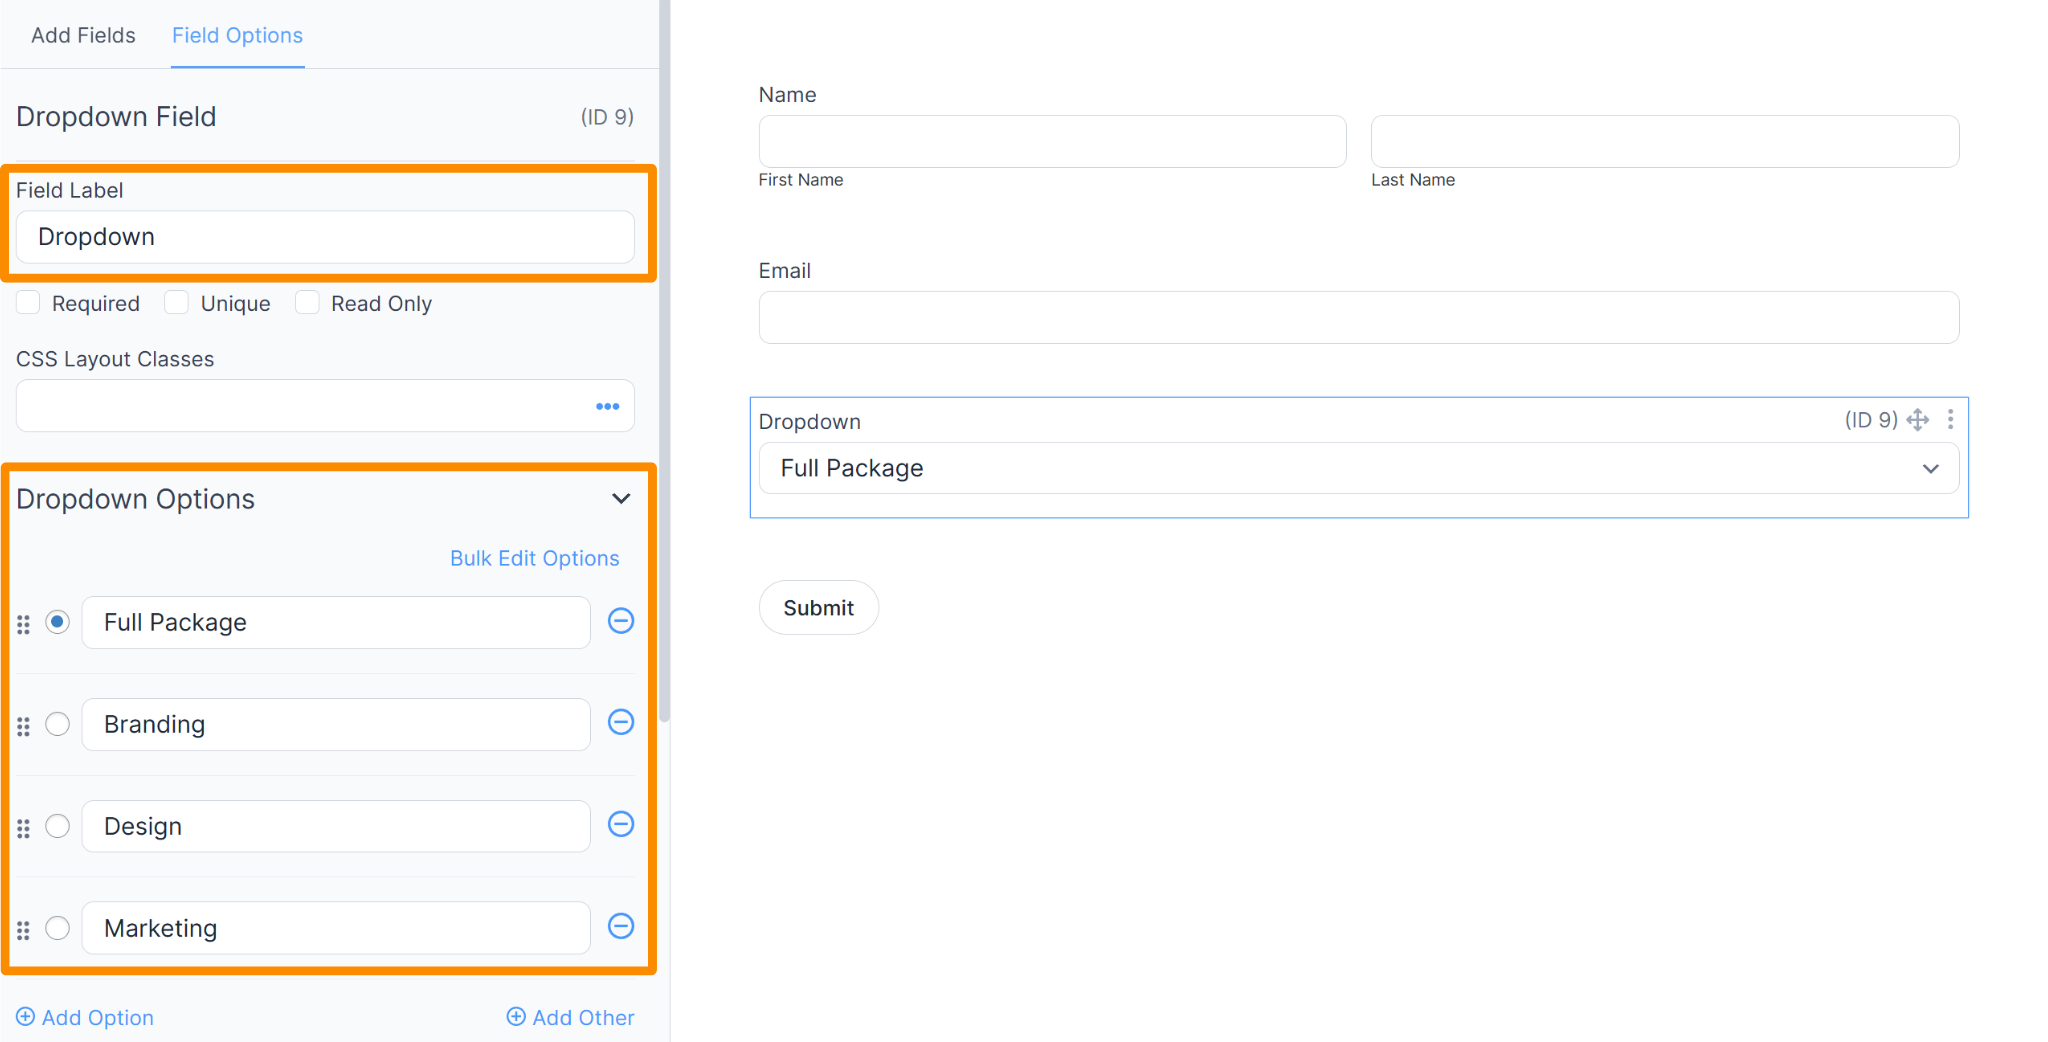Image resolution: width=2048 pixels, height=1042 pixels.
Task: Click the plus icon beside Add Other
Action: 516,1017
